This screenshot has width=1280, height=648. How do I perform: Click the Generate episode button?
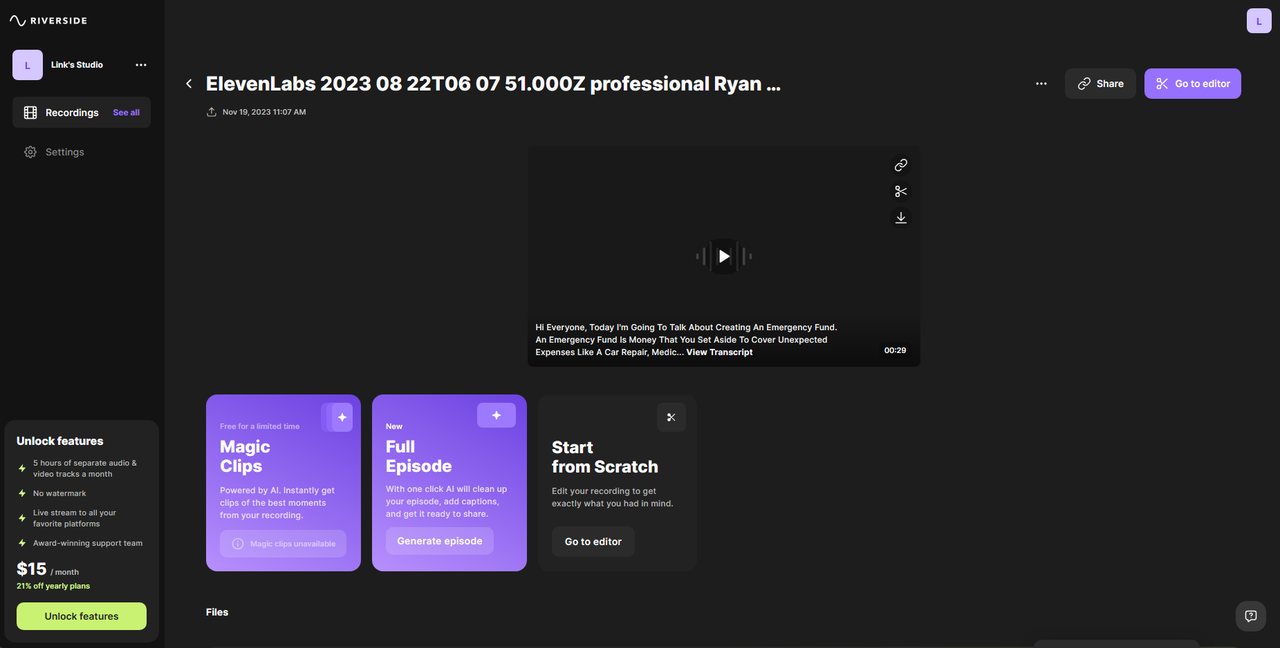(439, 541)
